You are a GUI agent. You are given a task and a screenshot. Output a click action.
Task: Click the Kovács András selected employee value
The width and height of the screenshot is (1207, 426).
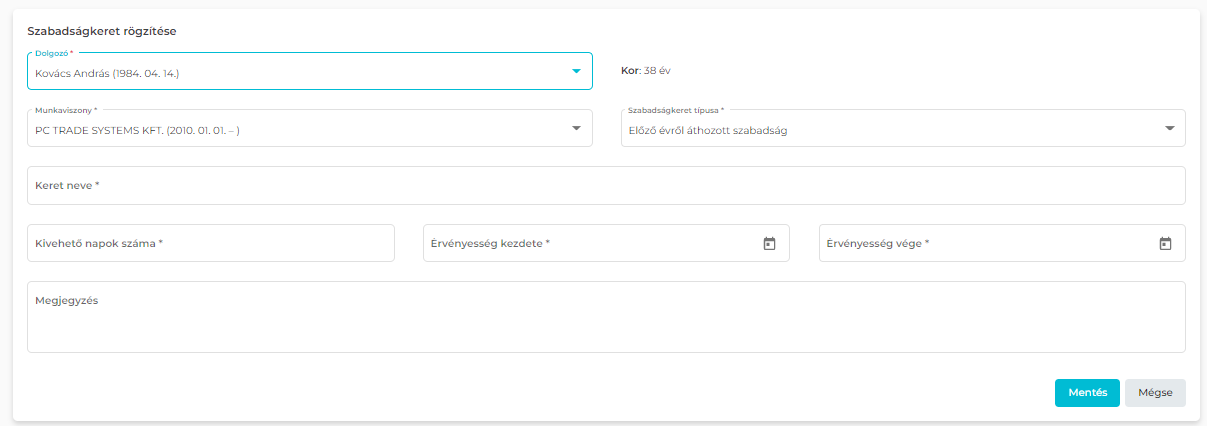pyautogui.click(x=107, y=73)
